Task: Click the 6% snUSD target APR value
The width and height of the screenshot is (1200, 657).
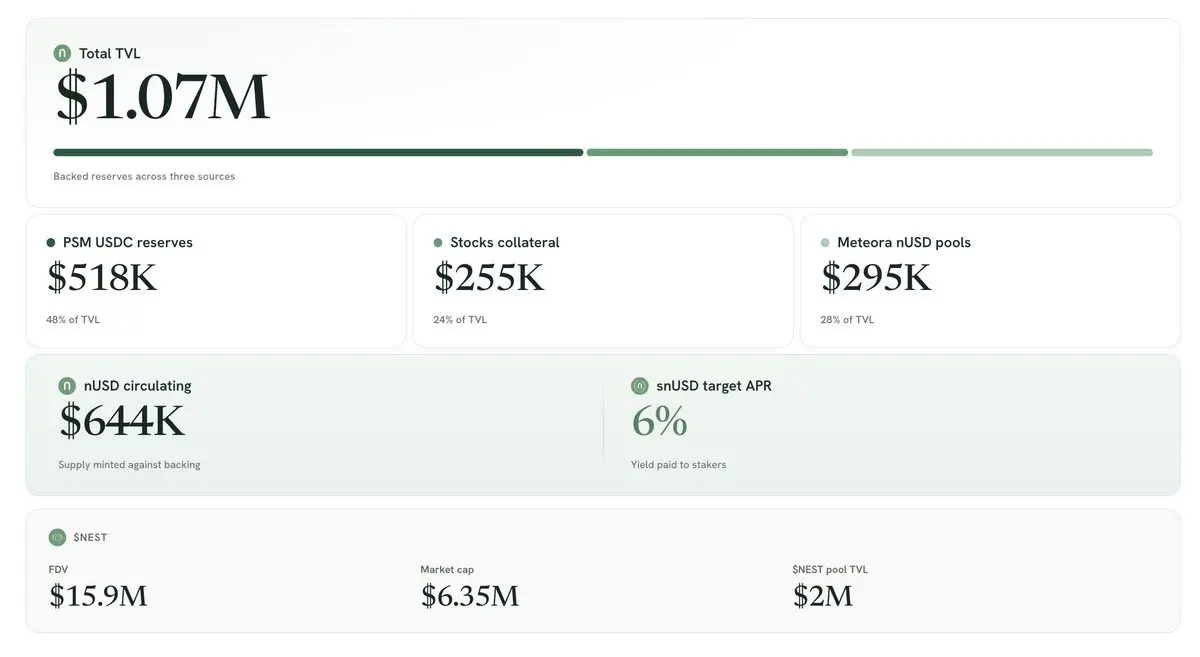Action: [659, 421]
